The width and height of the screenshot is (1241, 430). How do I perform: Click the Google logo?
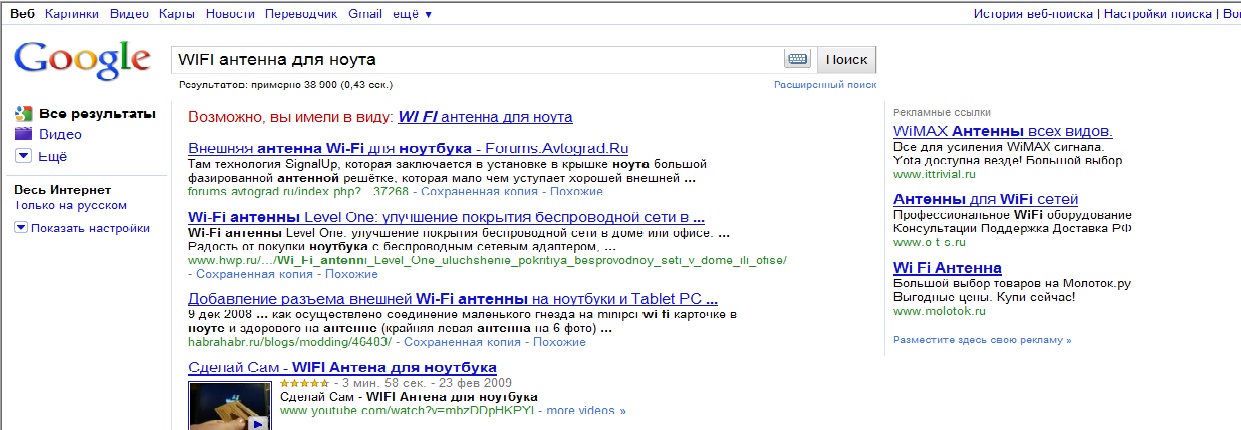pos(81,62)
